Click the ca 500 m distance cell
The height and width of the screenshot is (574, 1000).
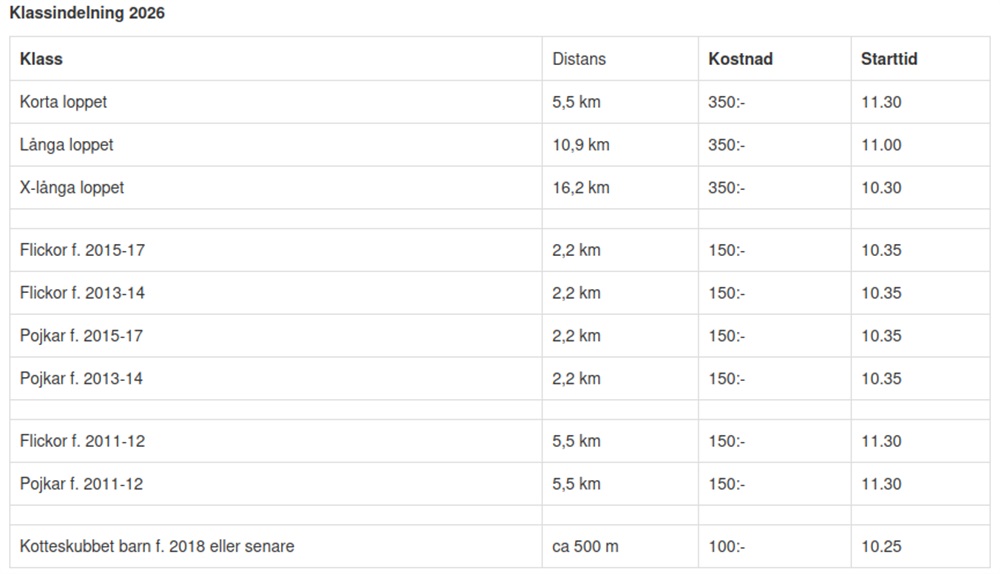[585, 546]
